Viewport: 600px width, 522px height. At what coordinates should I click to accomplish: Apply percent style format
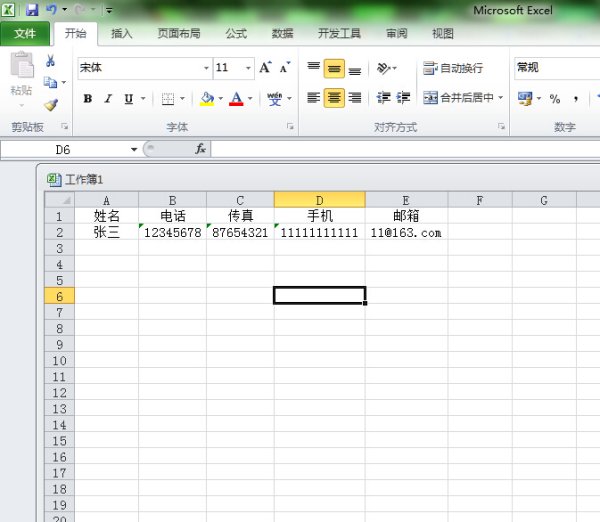coord(555,99)
